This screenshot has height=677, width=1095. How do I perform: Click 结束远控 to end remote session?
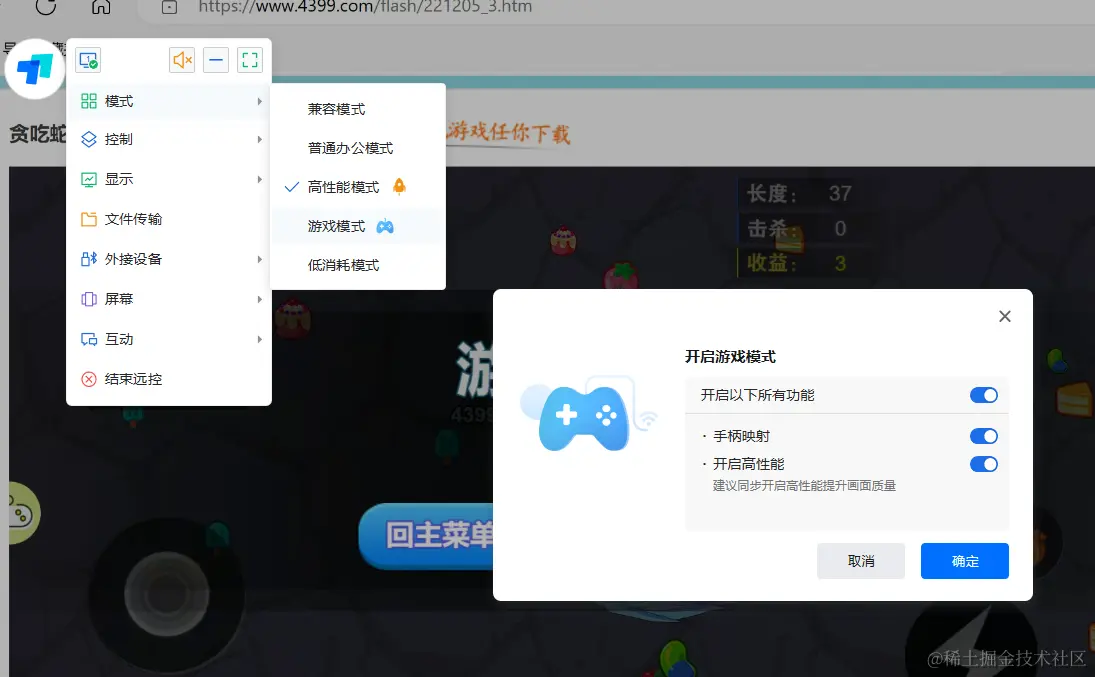(x=168, y=379)
